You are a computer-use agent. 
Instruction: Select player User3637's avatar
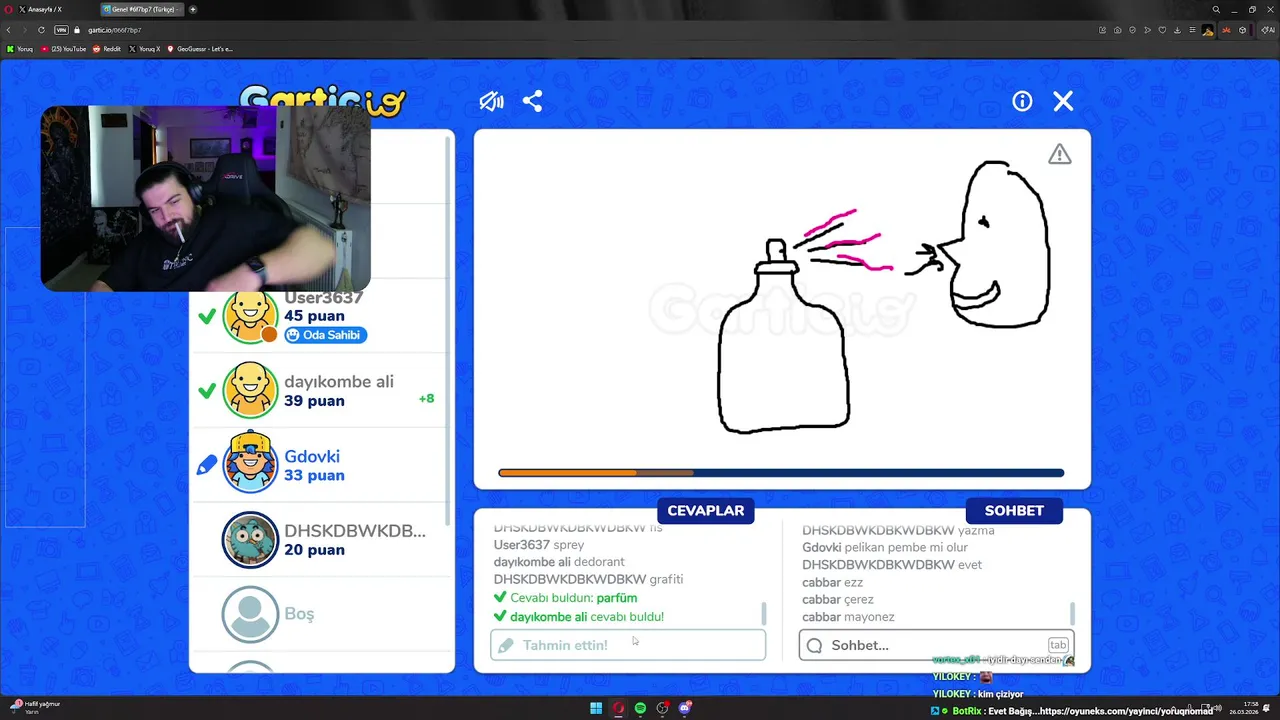click(249, 316)
